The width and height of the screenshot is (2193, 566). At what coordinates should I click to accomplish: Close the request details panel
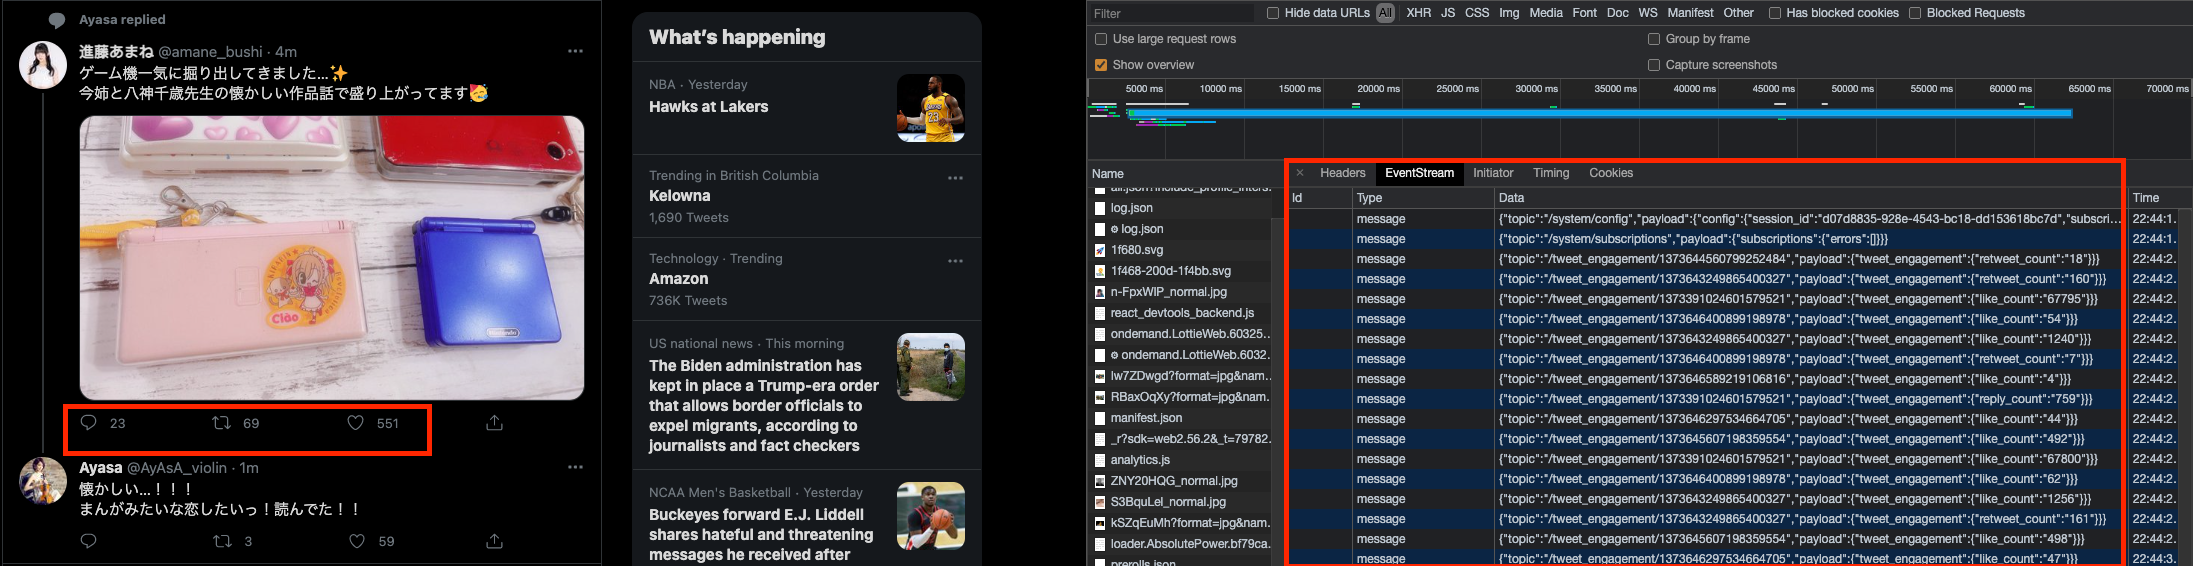click(1300, 173)
